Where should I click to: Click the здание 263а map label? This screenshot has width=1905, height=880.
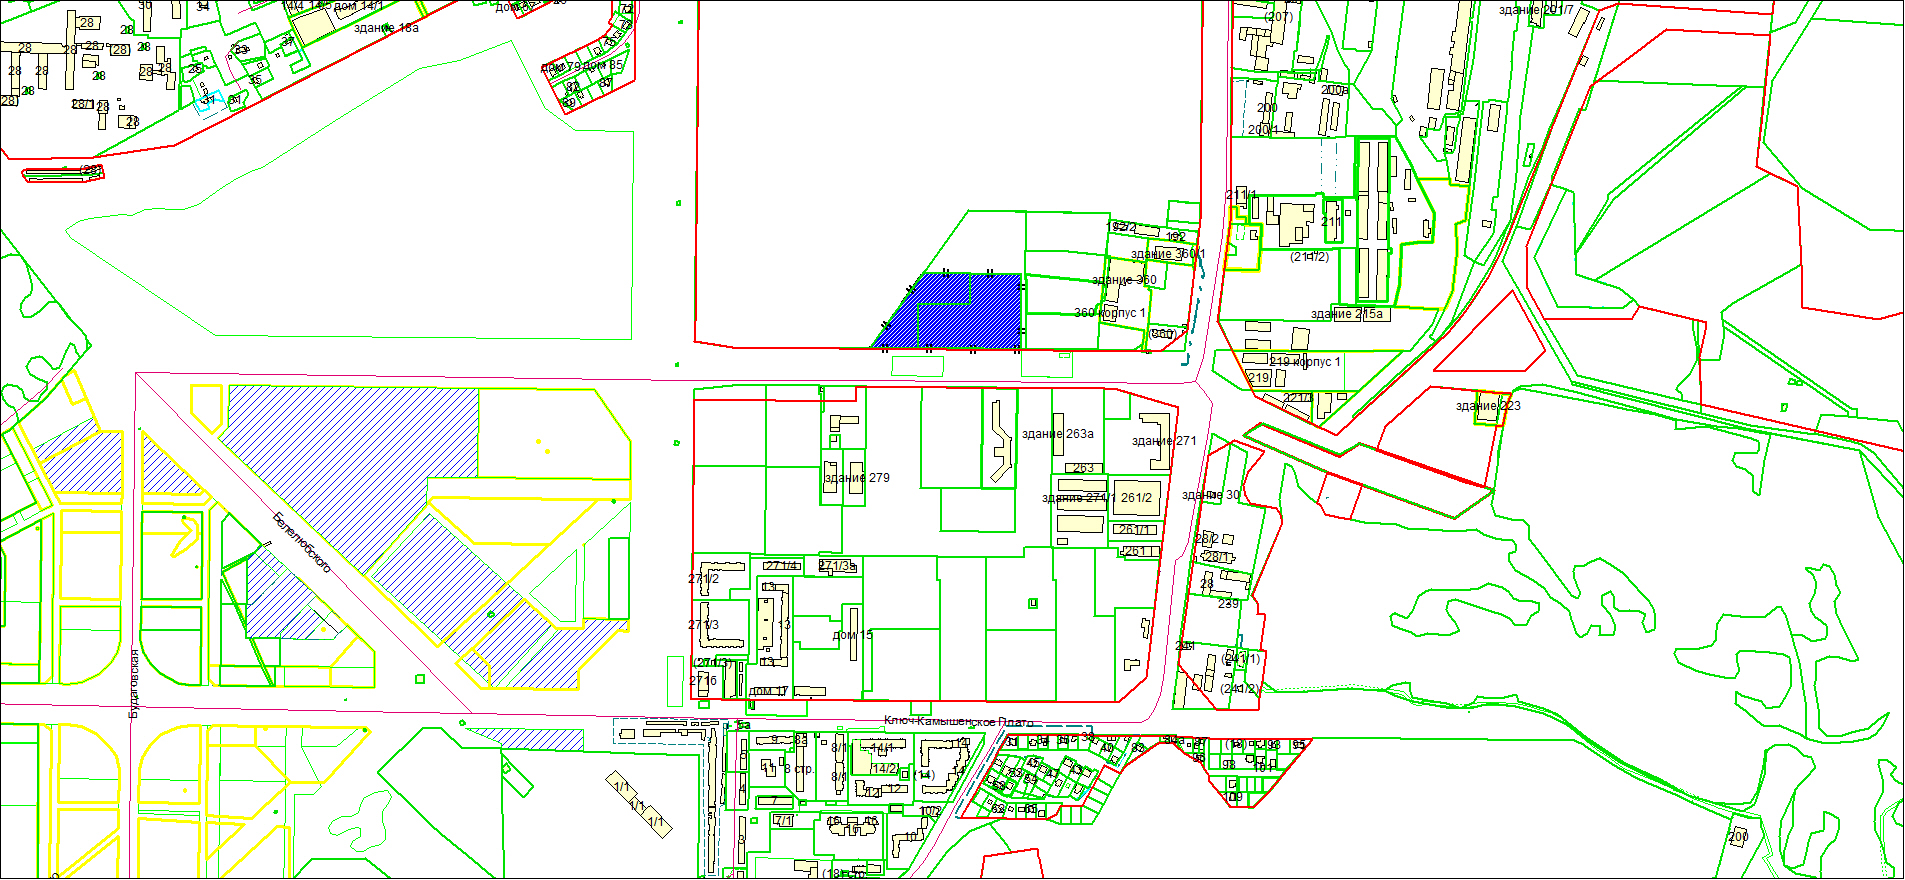coord(1057,434)
